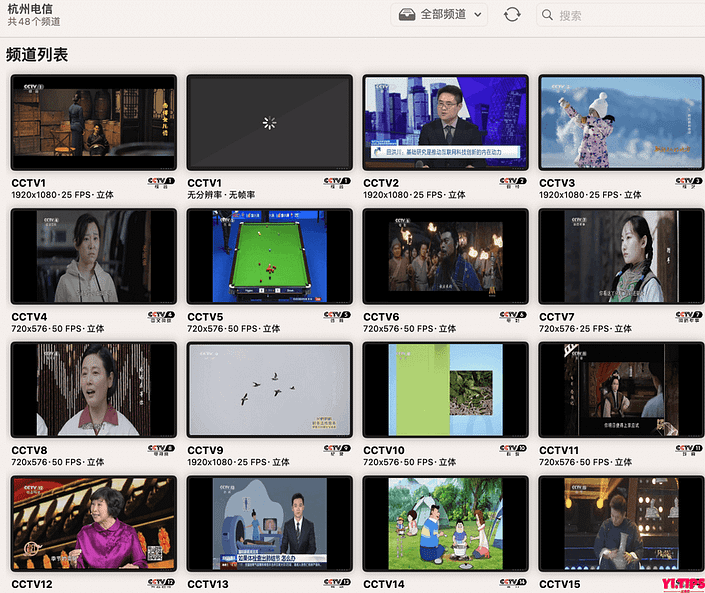Open the first CCTV1 thumbnail with drama scene
The width and height of the screenshot is (705, 593).
point(94,122)
